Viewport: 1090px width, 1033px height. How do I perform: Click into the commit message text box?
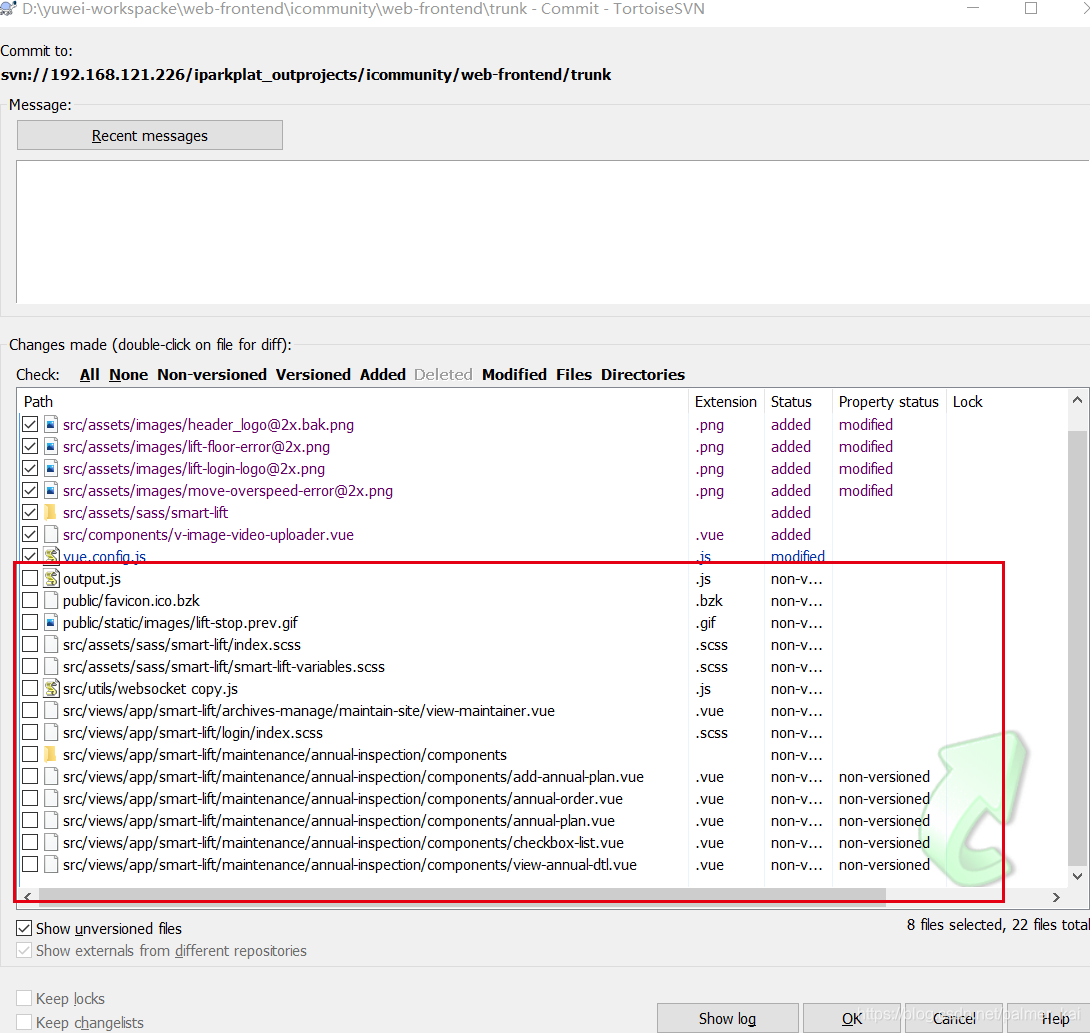(x=553, y=231)
